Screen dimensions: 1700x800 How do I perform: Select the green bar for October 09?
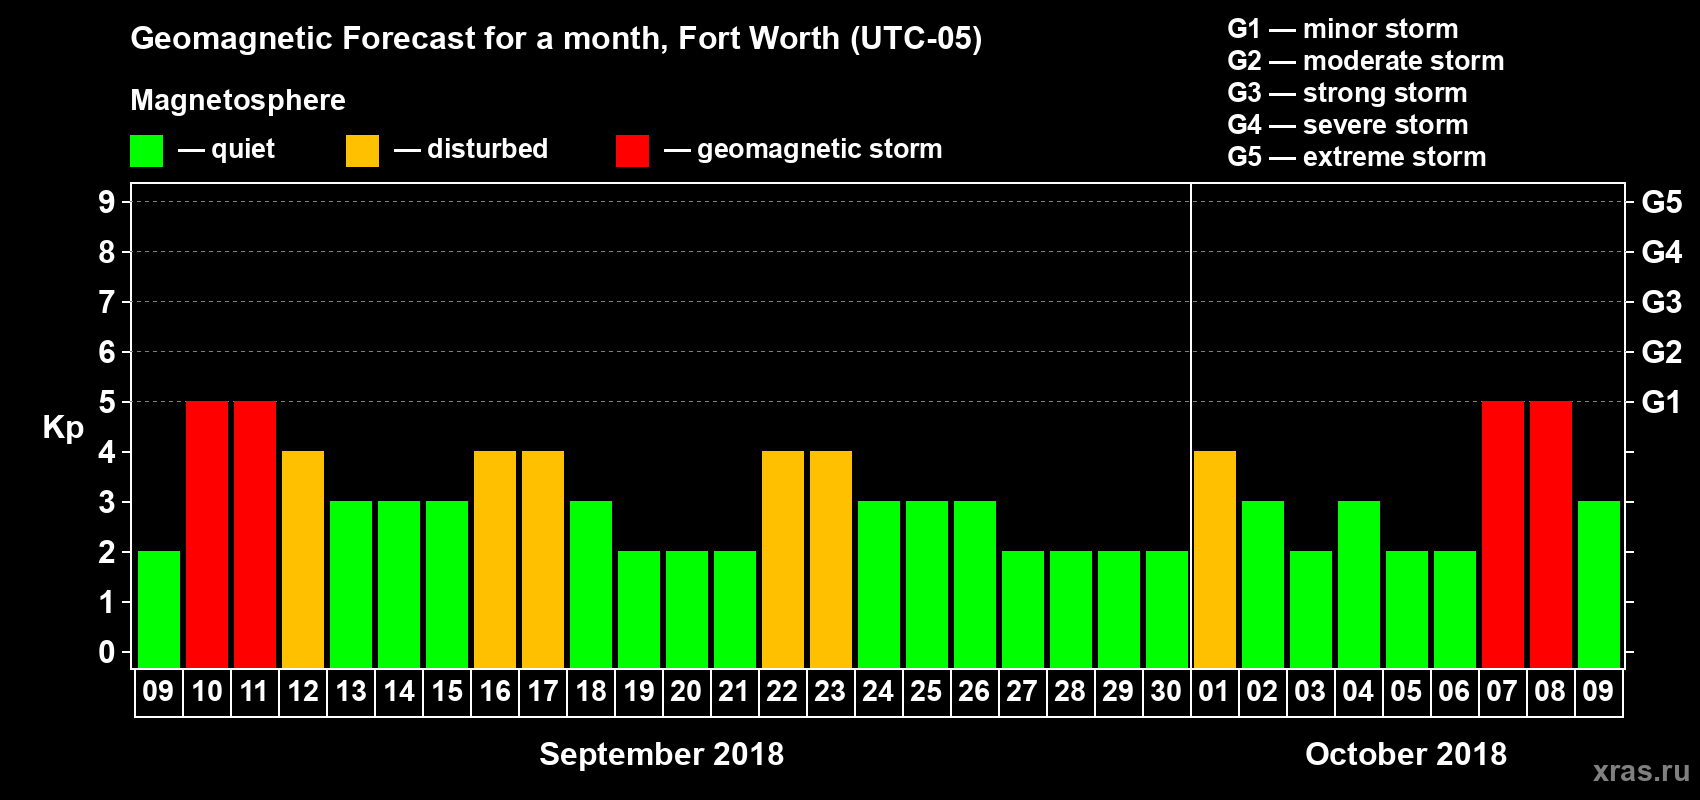(x=1599, y=584)
